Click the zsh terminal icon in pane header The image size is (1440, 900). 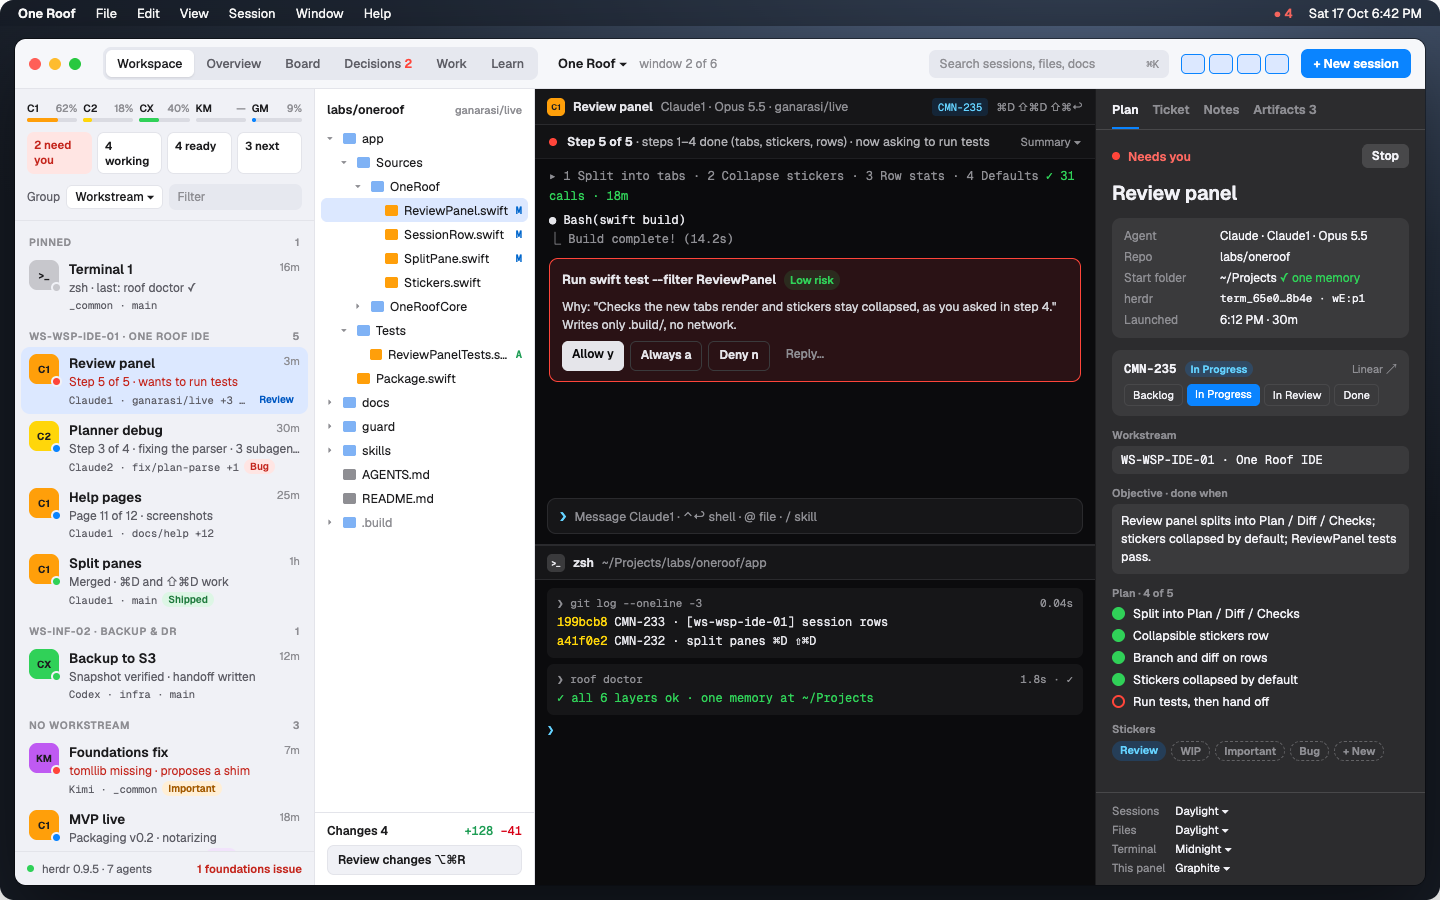pos(556,563)
